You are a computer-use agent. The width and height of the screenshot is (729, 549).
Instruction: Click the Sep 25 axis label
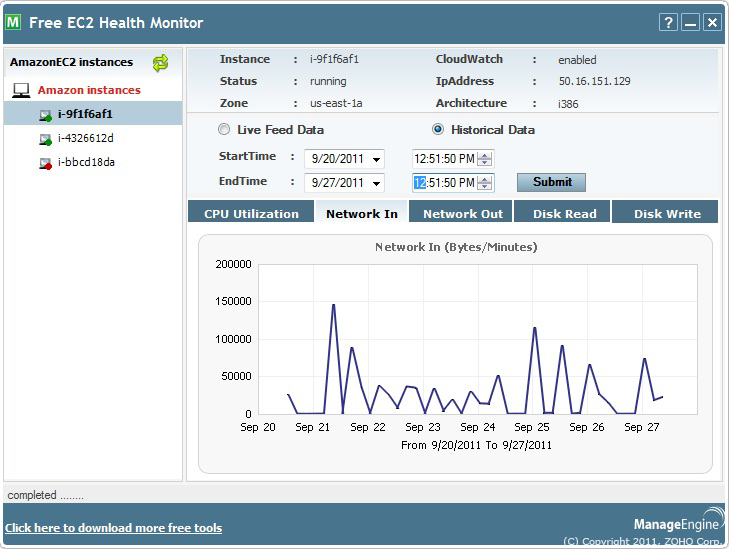pos(532,427)
